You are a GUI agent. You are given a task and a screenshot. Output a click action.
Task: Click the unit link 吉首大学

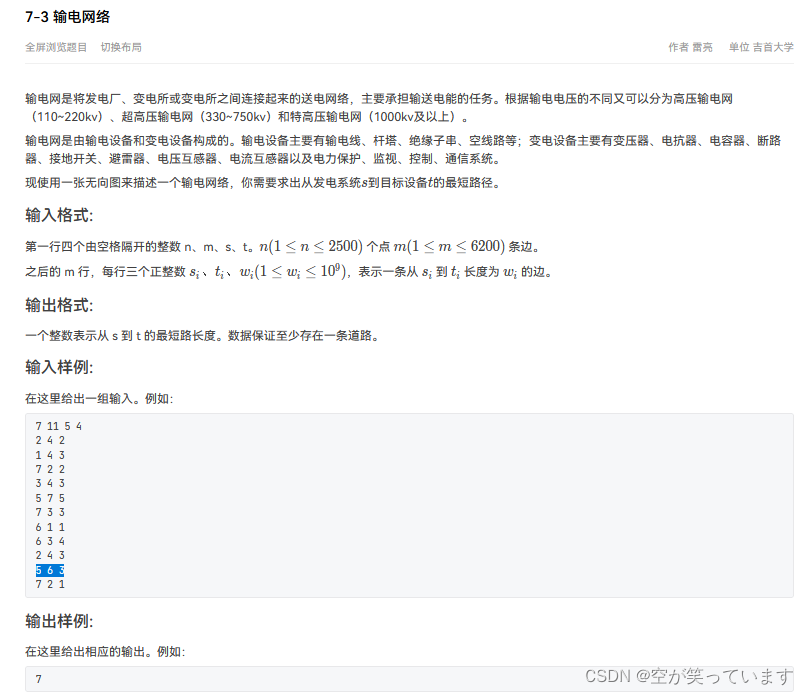772,46
